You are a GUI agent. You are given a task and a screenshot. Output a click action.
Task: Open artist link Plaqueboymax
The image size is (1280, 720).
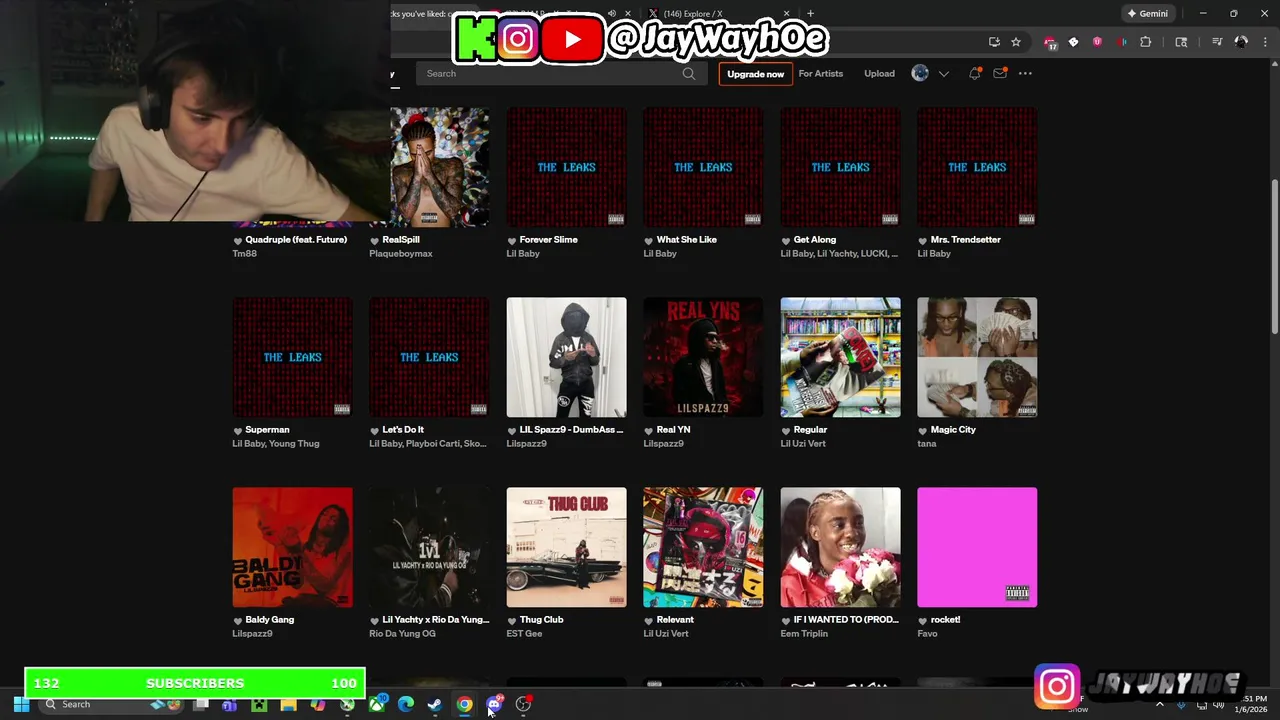click(x=401, y=254)
